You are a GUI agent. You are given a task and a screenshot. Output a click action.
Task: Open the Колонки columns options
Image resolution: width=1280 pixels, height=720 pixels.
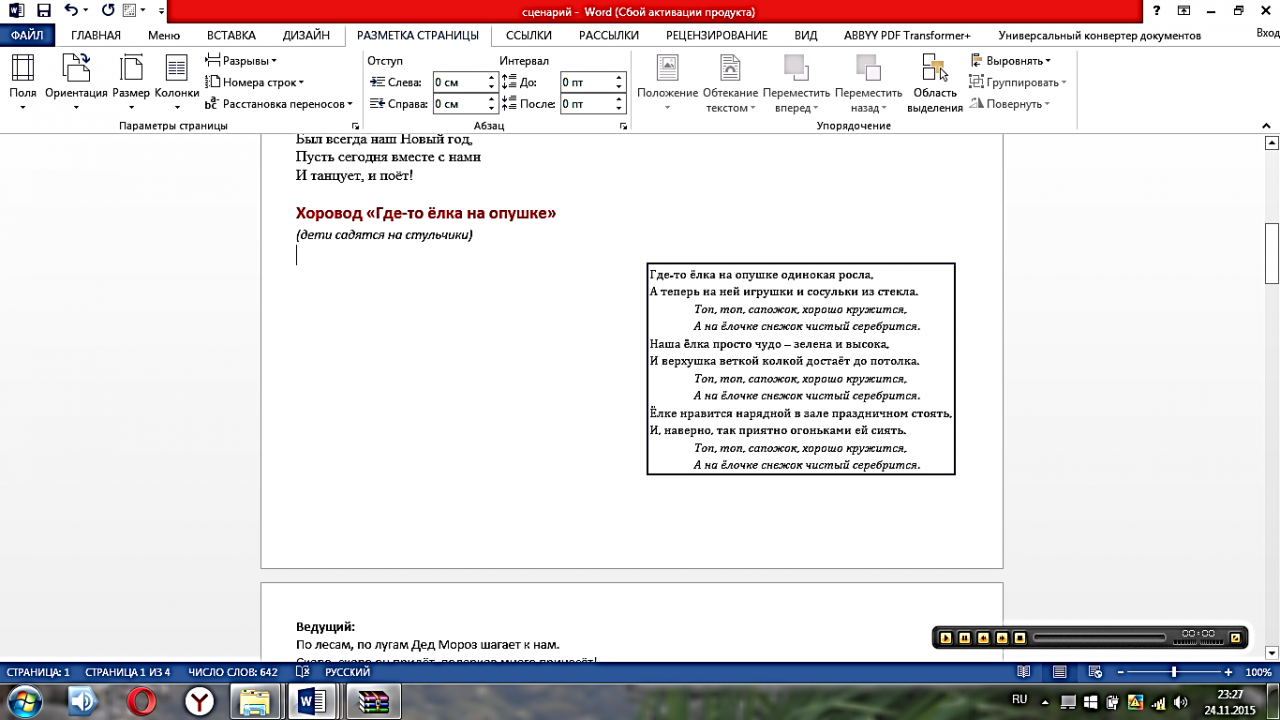[x=177, y=83]
